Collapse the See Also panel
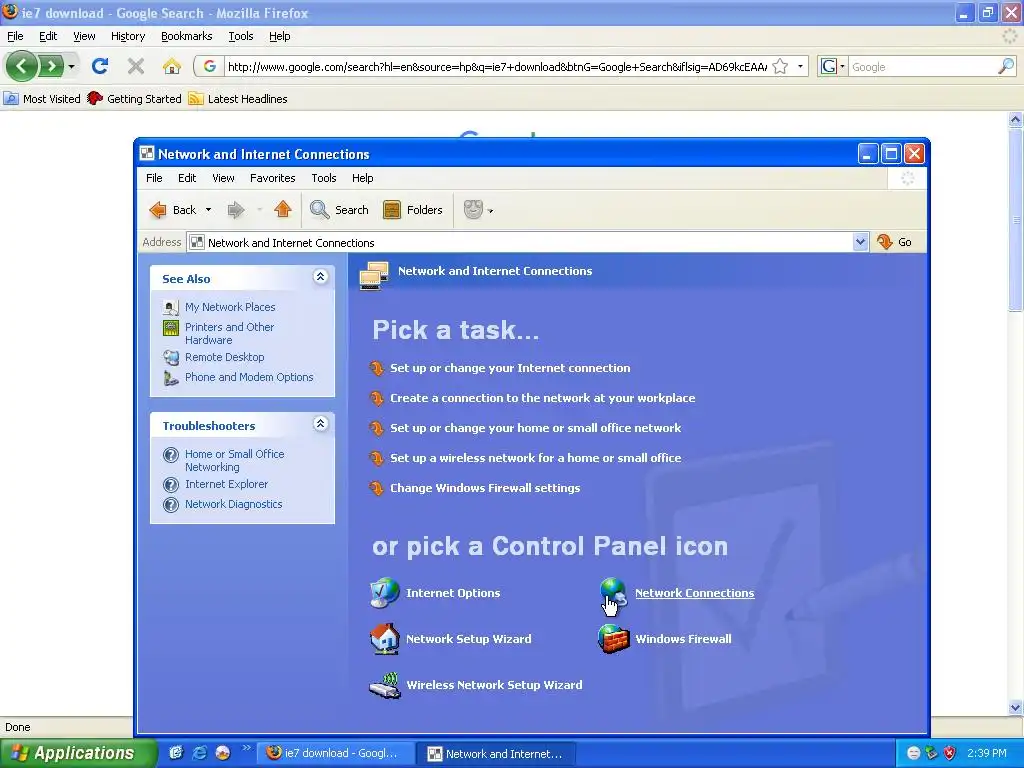 (x=320, y=277)
